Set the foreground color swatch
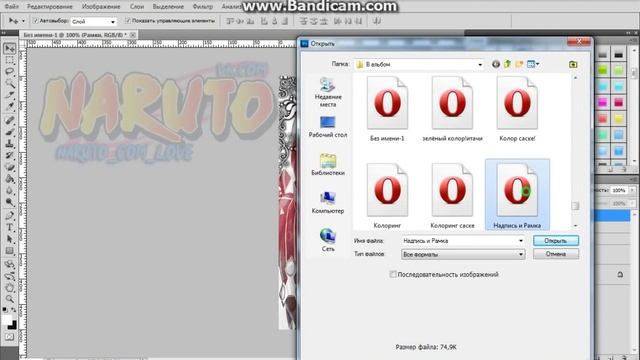The width and height of the screenshot is (640, 360). 7,320
